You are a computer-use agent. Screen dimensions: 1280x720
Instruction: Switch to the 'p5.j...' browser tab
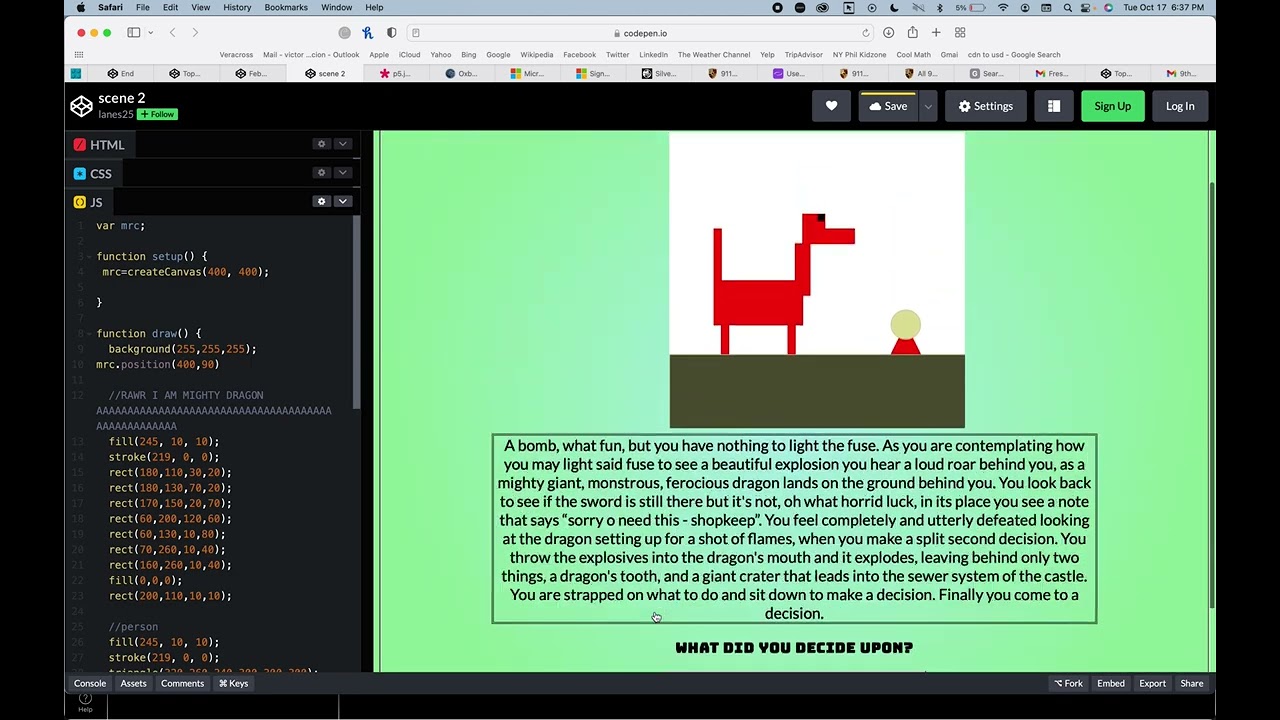pos(396,73)
